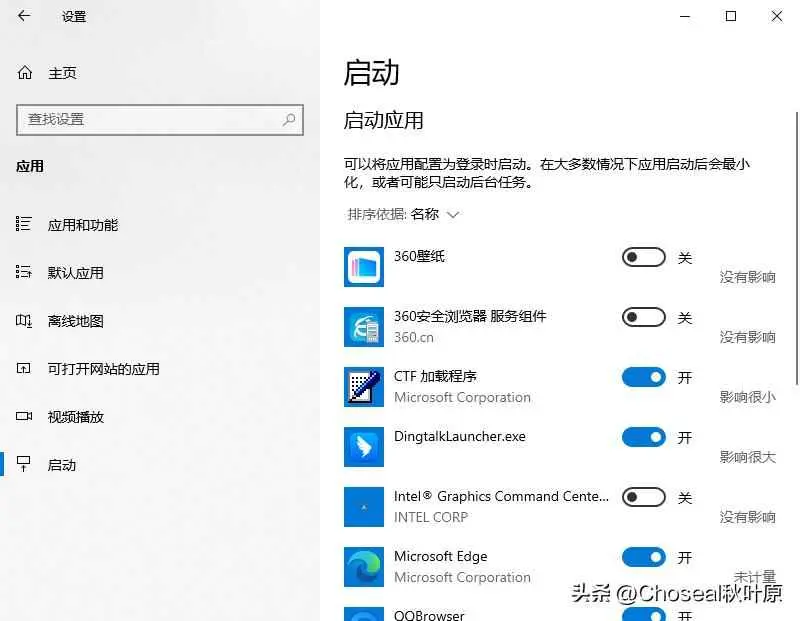Click the 360安全浏览器 app icon
The height and width of the screenshot is (621, 800).
[x=364, y=327]
